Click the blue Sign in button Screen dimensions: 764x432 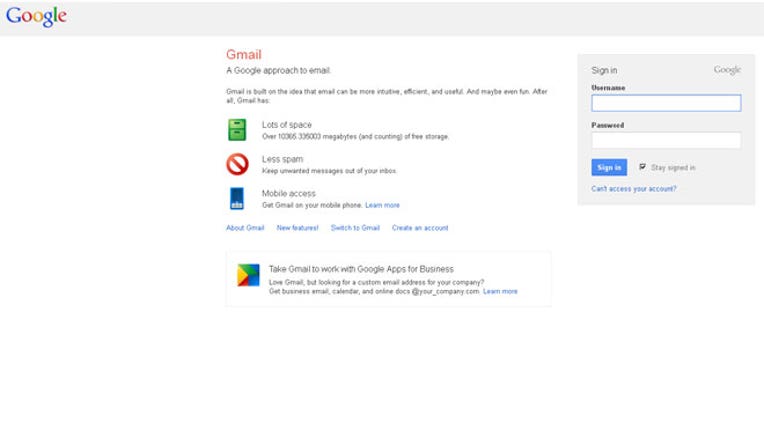tap(609, 167)
